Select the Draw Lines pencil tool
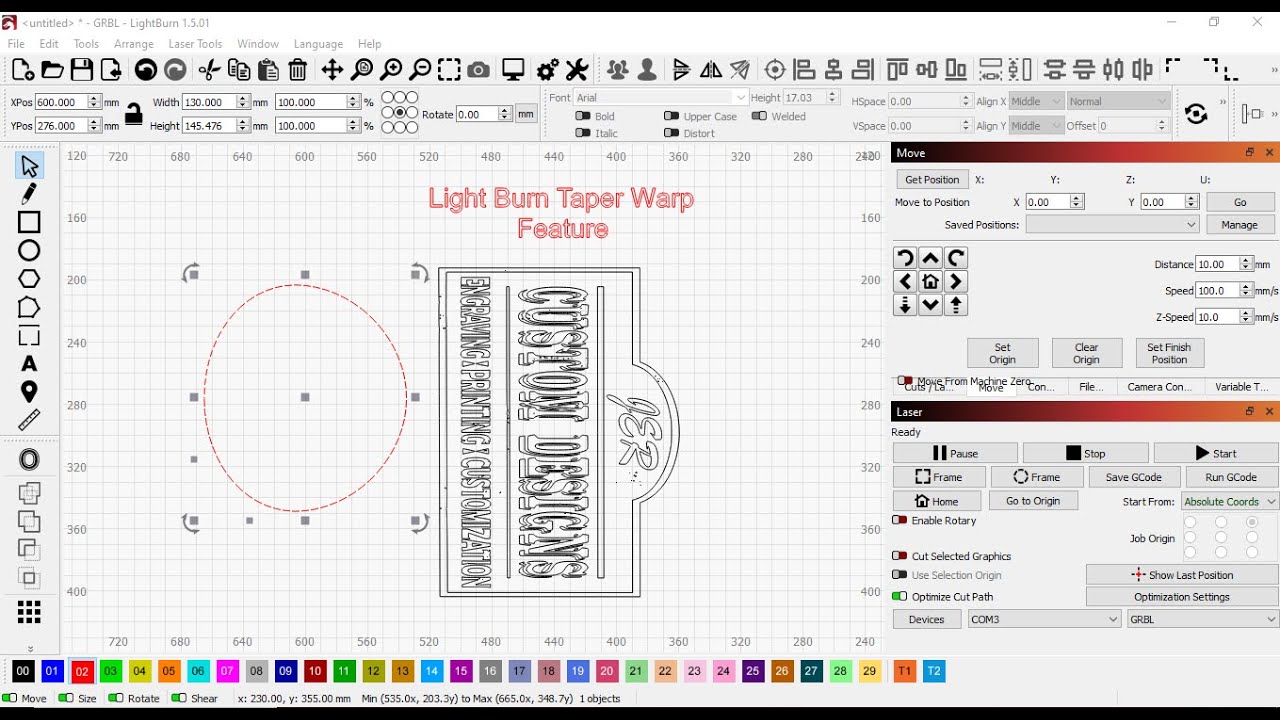Image resolution: width=1280 pixels, height=720 pixels. tap(29, 194)
